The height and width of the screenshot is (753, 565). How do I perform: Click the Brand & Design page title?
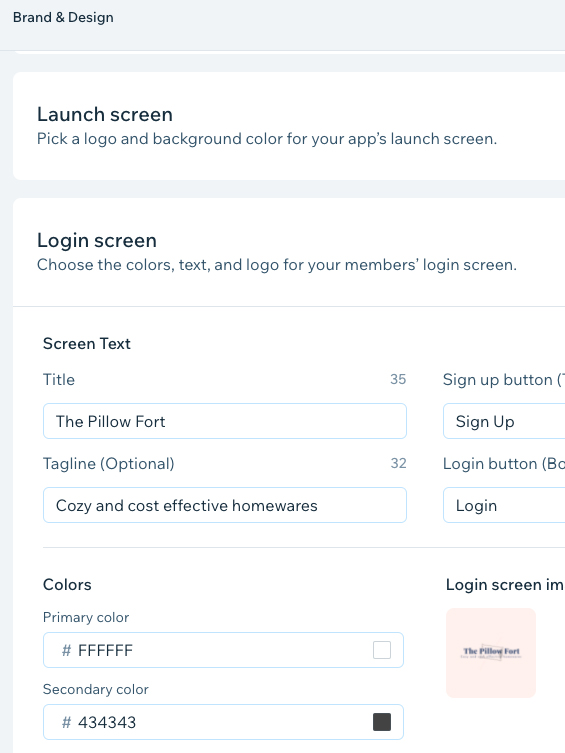point(63,17)
